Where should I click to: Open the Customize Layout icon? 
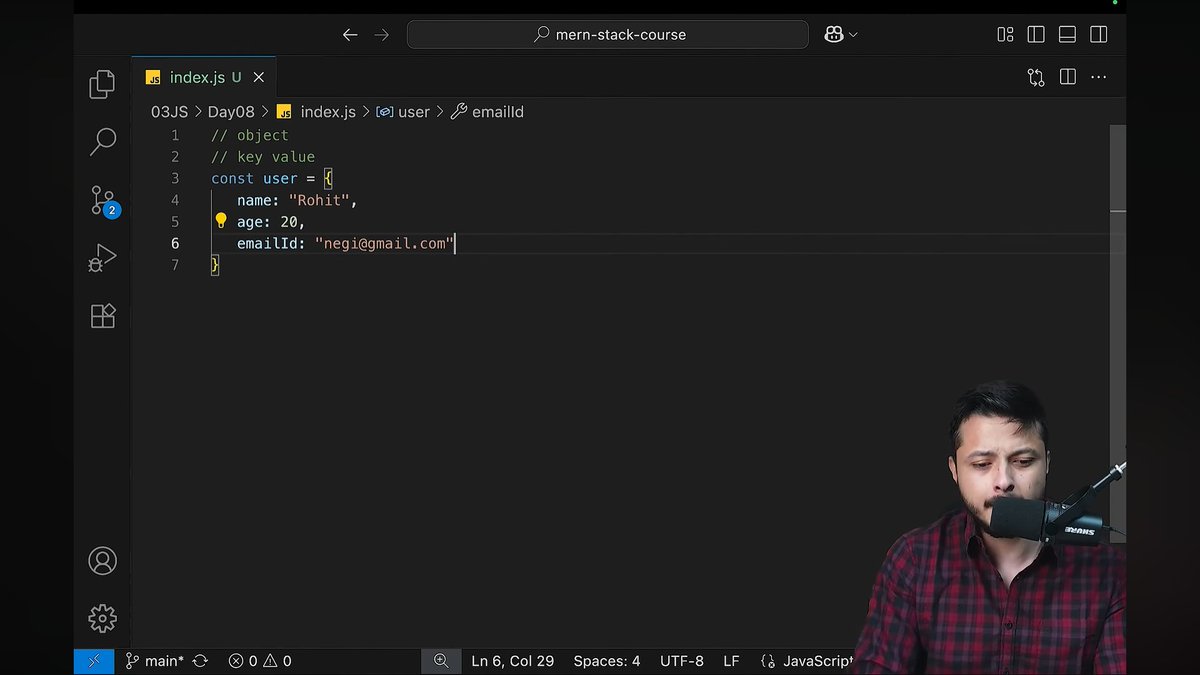(x=1005, y=34)
